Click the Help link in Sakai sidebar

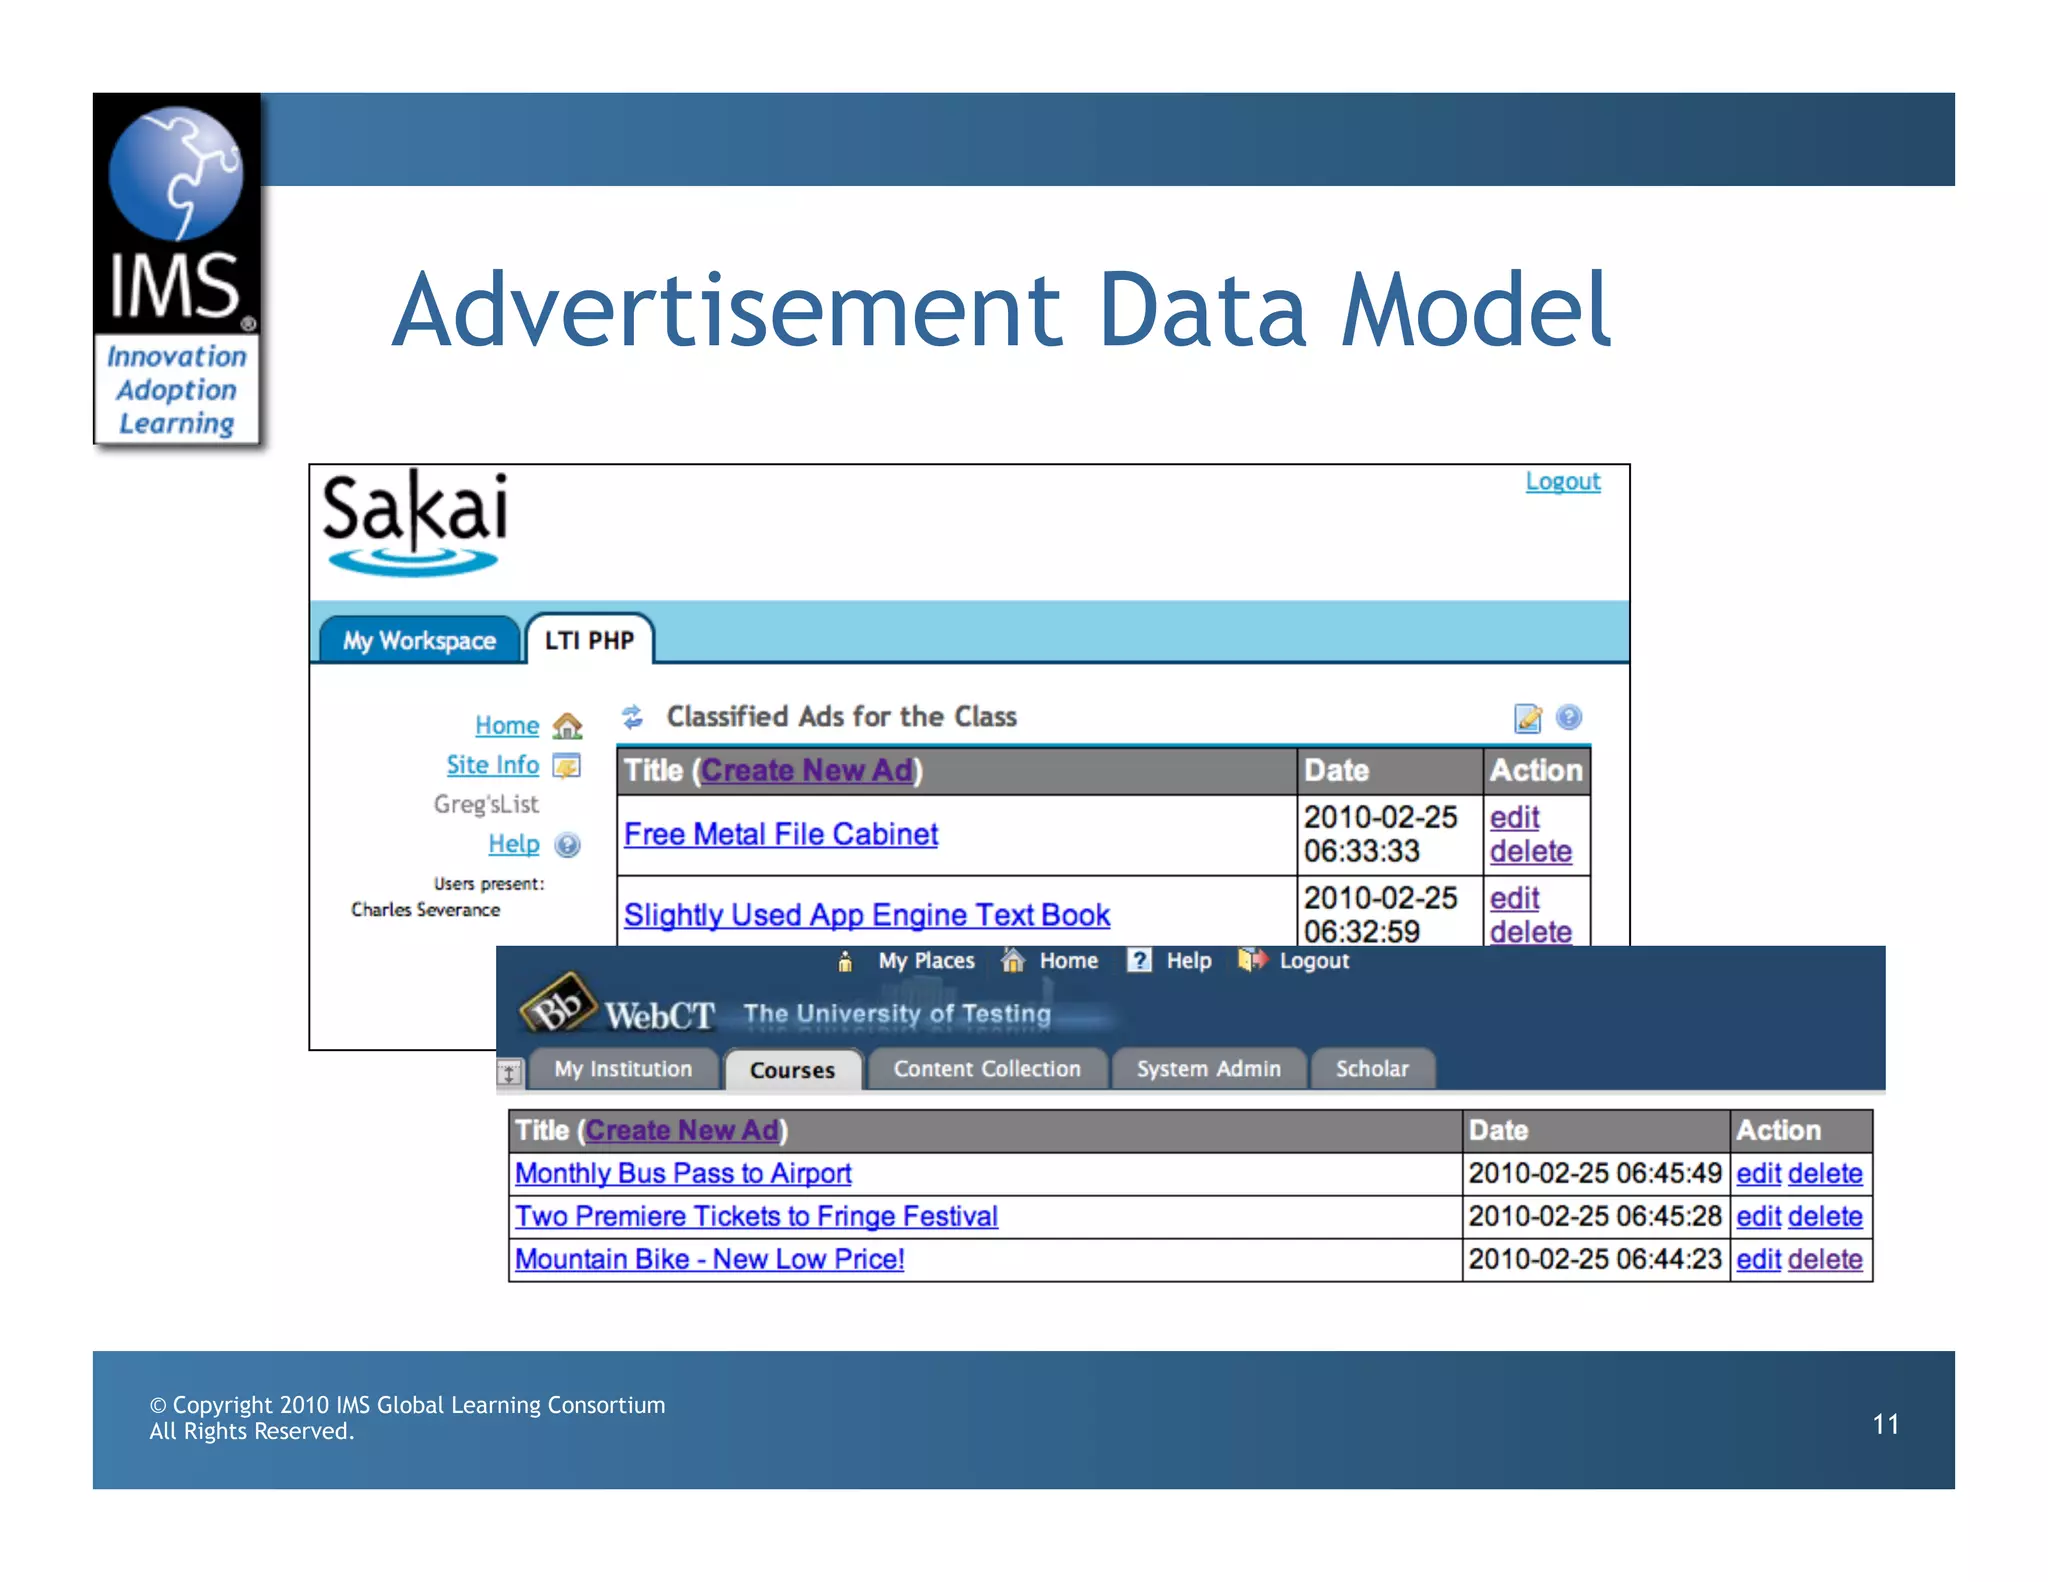(513, 844)
